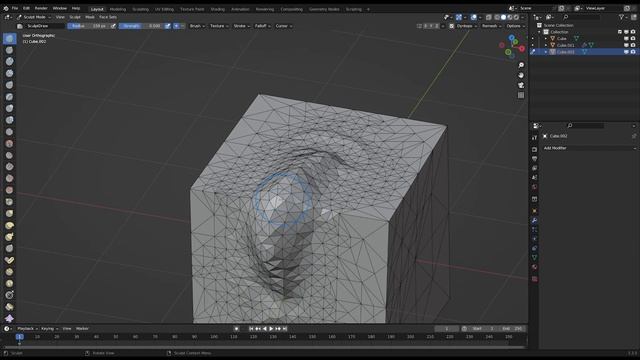This screenshot has width=640, height=360.
Task: Toggle the Dyntopo checkbox
Action: coord(451,26)
